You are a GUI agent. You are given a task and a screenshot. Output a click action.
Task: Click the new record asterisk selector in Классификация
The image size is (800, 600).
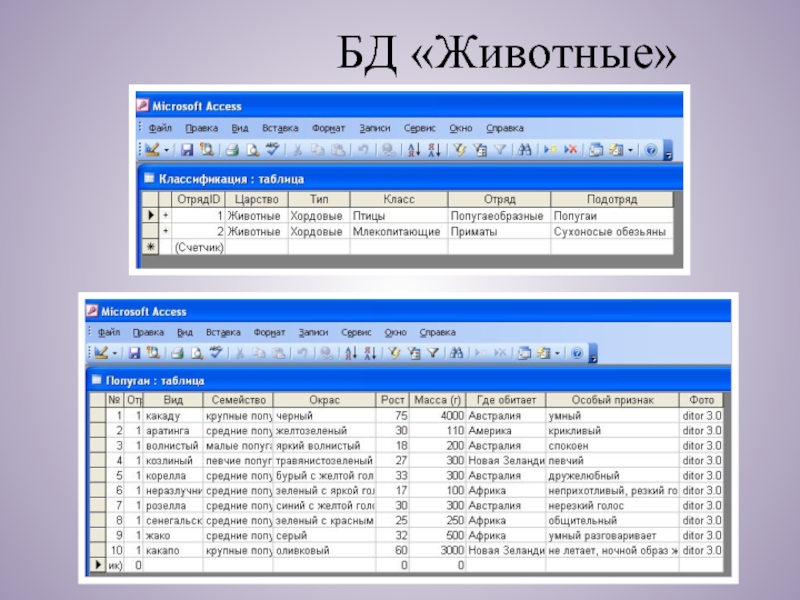pyautogui.click(x=150, y=247)
